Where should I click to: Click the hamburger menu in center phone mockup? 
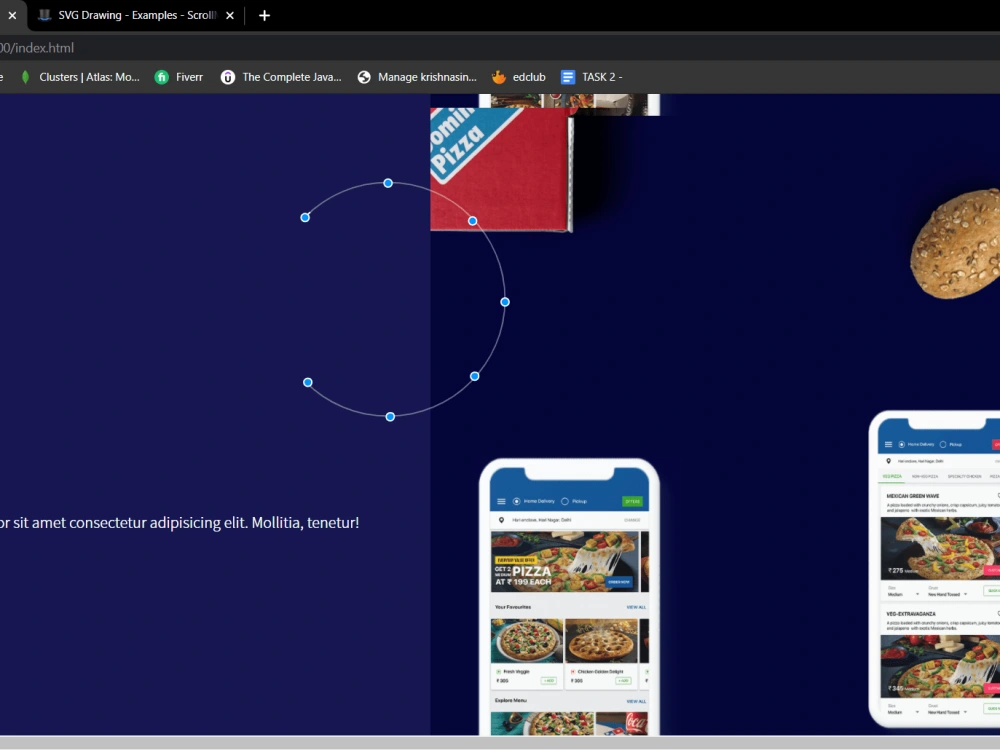tap(501, 501)
